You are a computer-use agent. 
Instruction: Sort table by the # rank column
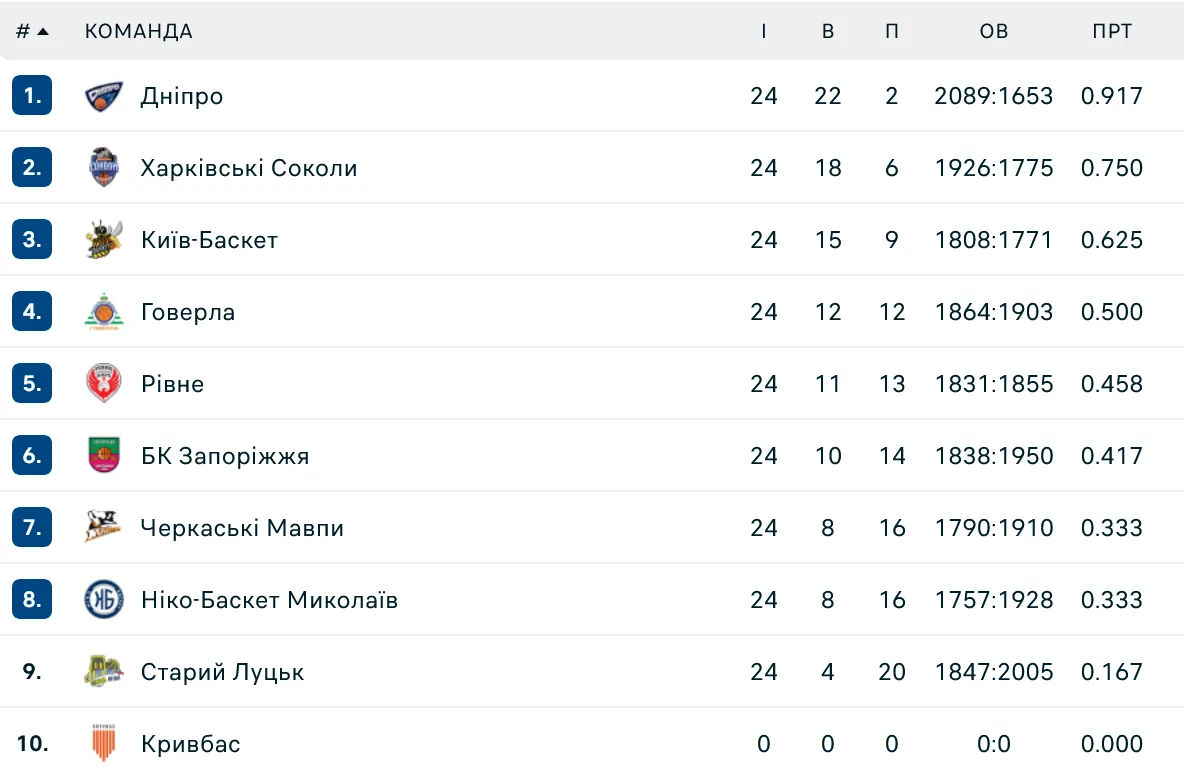point(32,31)
